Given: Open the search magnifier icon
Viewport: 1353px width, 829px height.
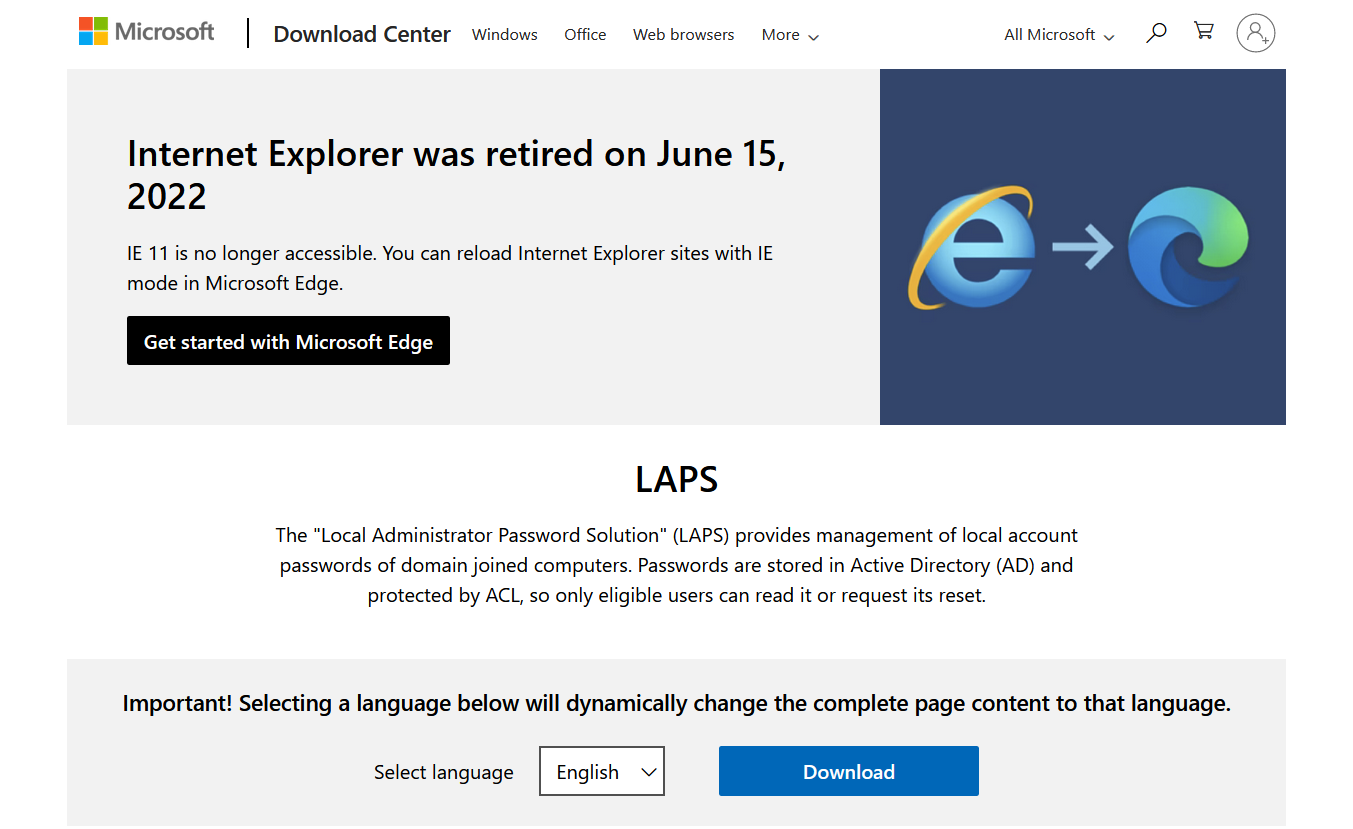Looking at the screenshot, I should 1156,33.
